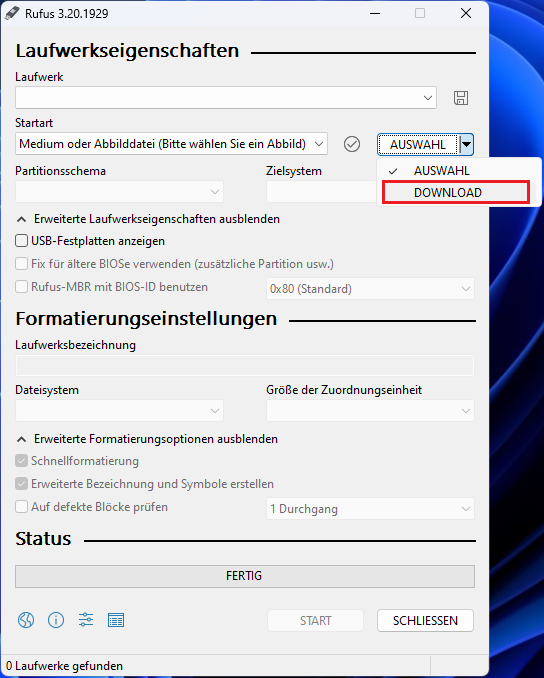This screenshot has width=544, height=678.
Task: Close the Rufus window
Action: 466,13
